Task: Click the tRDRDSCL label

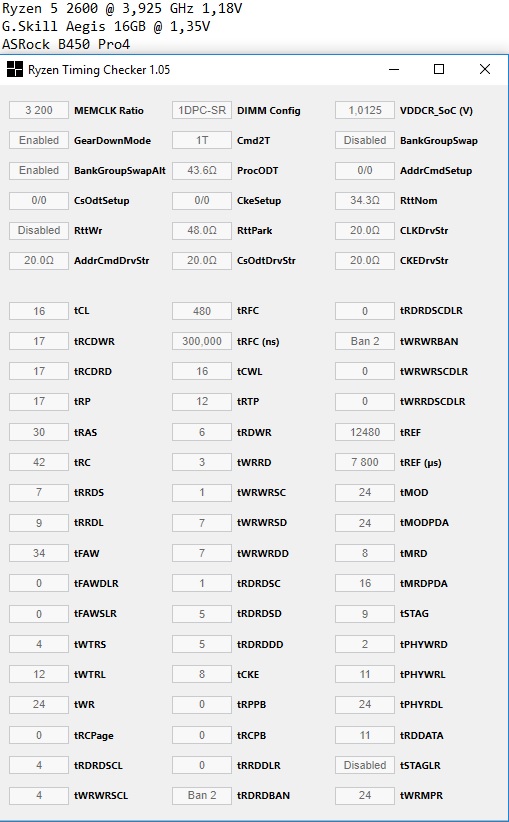Action: click(98, 765)
